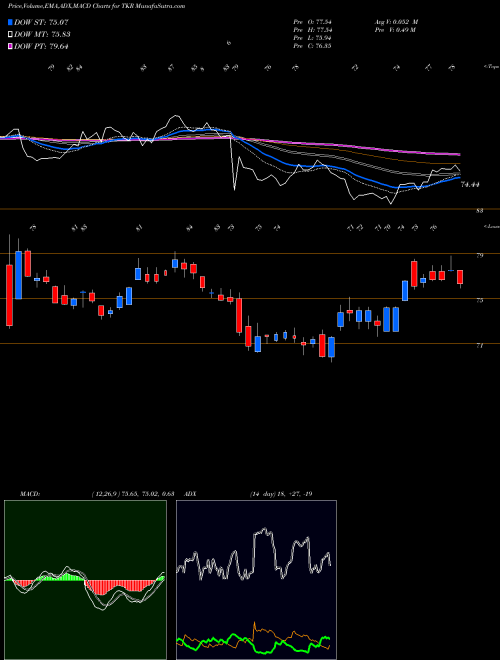This screenshot has width=500, height=660.
Task: Click the MACD (12,26,9) parameter values
Action: tap(133, 494)
